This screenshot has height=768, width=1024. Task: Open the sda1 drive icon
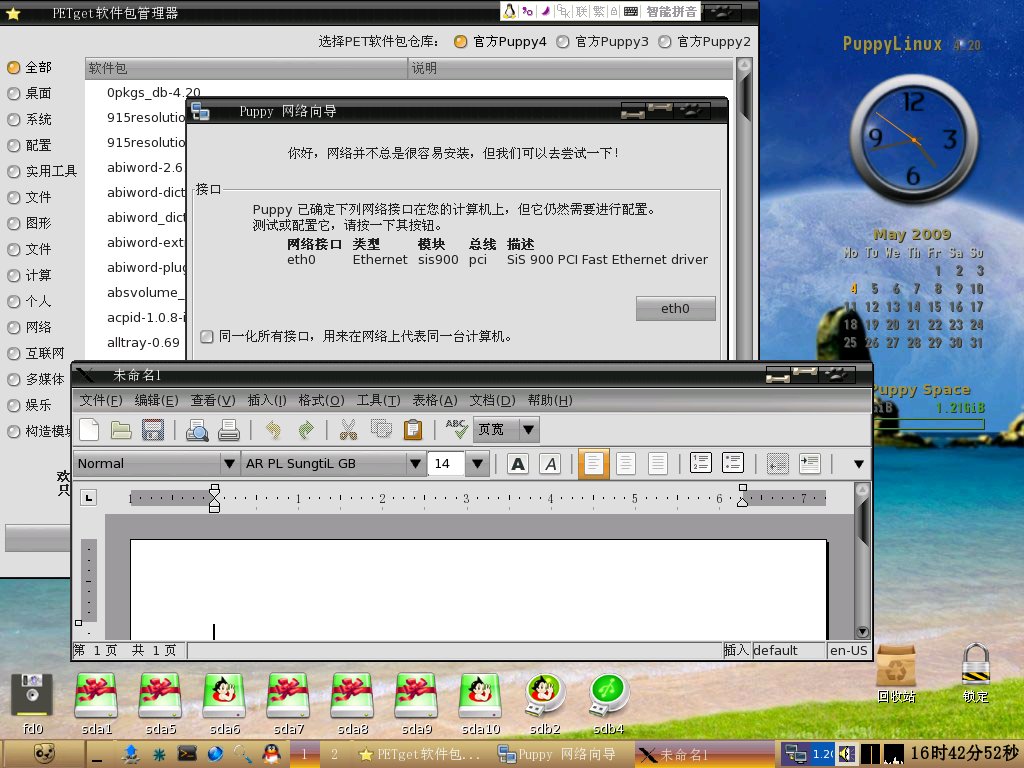coord(96,695)
